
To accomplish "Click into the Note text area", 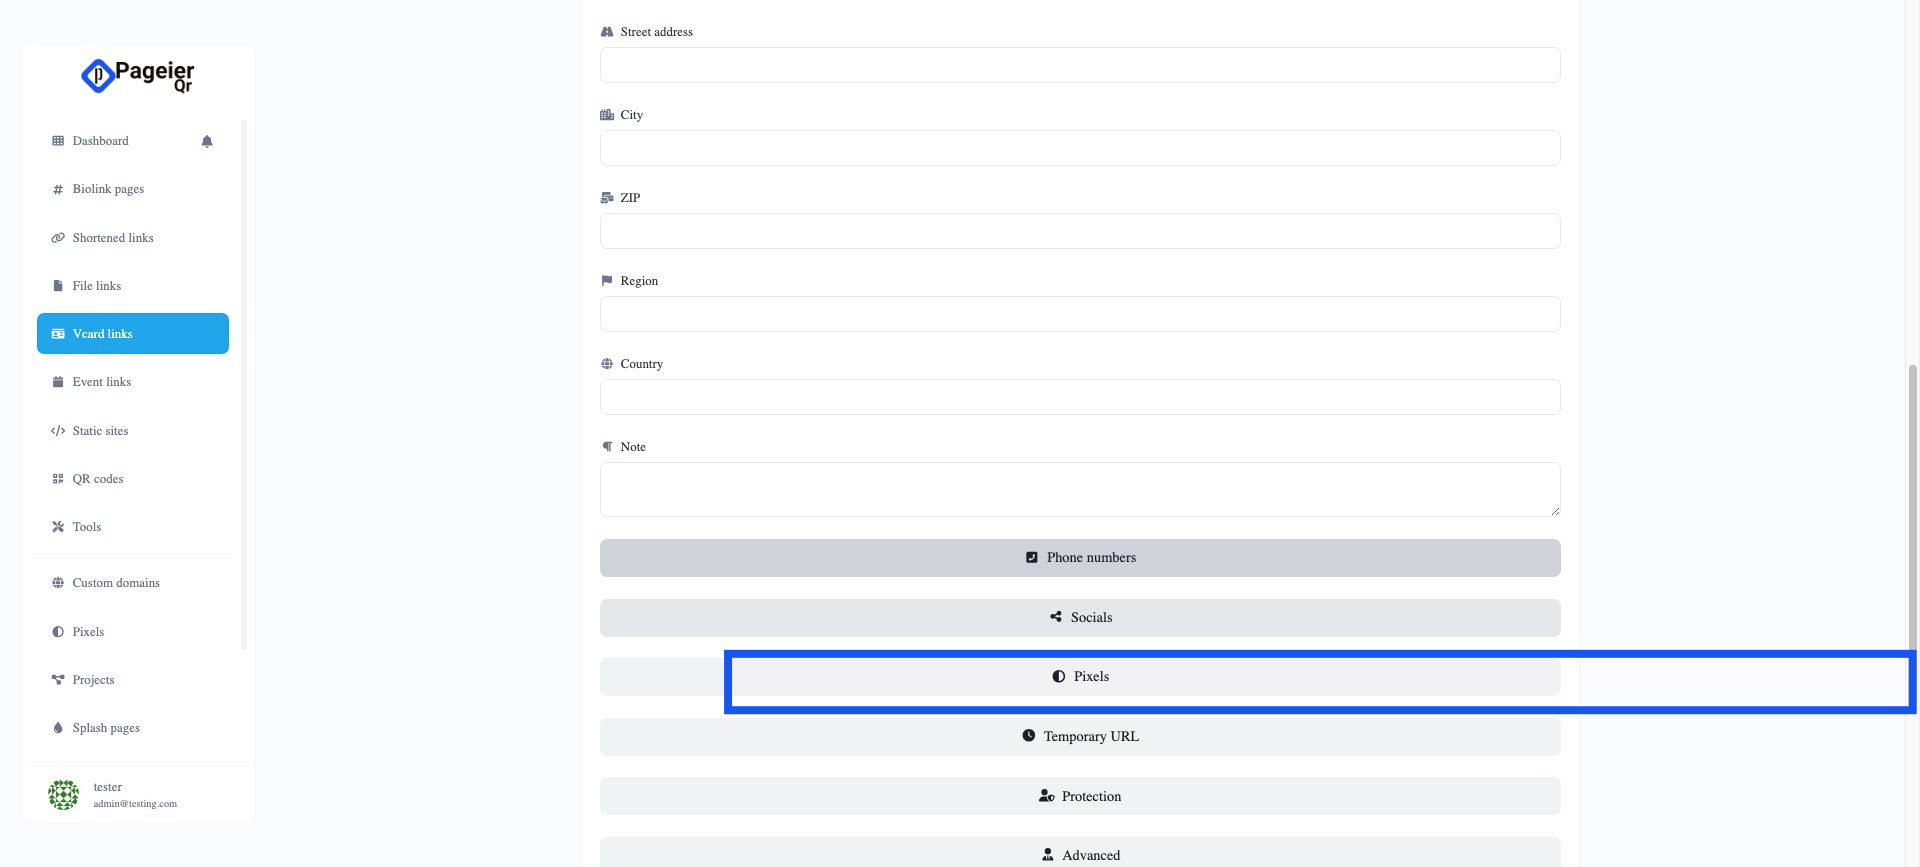I will pyautogui.click(x=1080, y=489).
